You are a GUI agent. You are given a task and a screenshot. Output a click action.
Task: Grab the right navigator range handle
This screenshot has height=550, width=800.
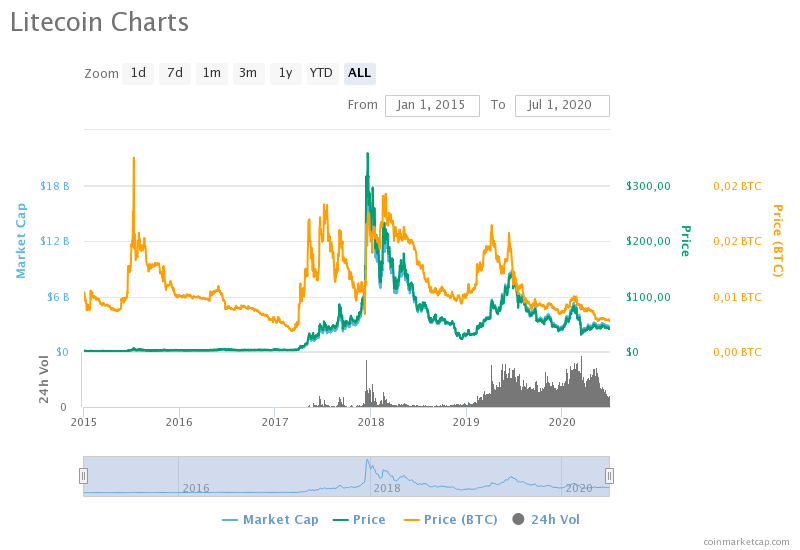tap(609, 476)
